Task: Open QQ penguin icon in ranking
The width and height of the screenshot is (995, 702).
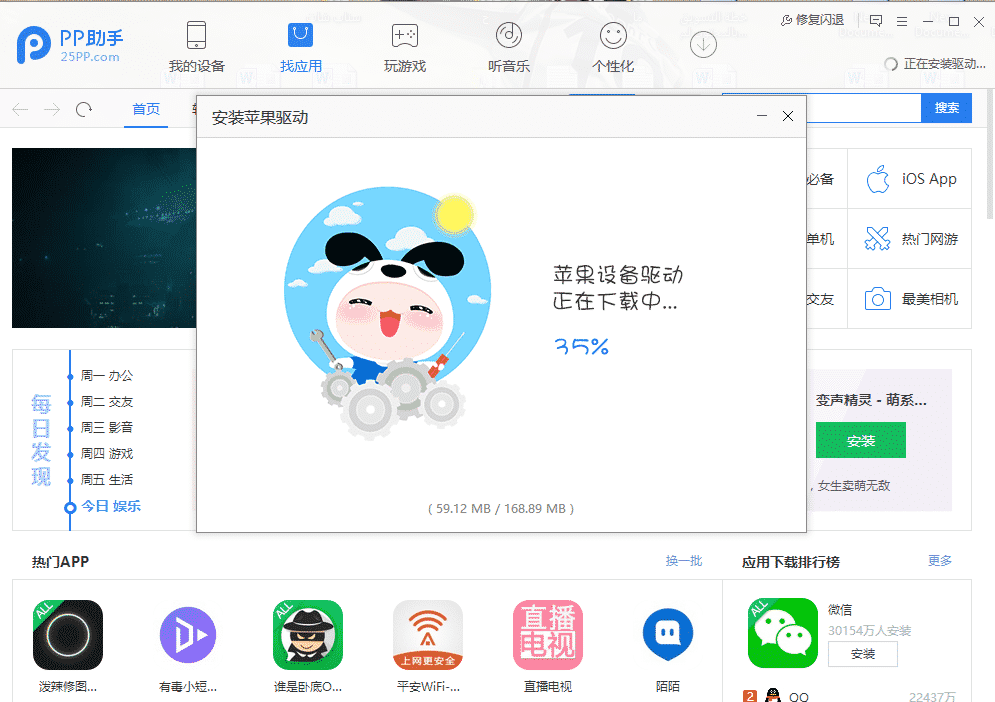Action: [773, 696]
